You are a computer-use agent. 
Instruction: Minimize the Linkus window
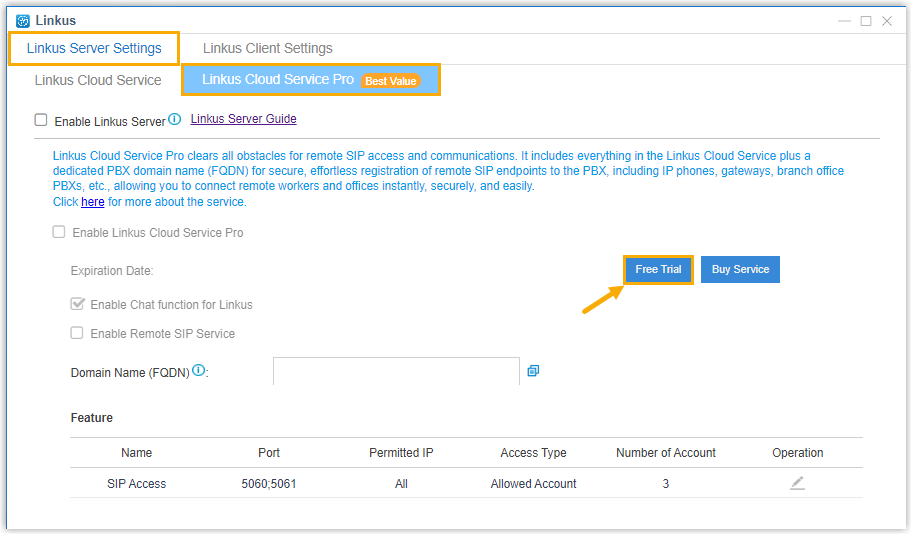tap(845, 20)
